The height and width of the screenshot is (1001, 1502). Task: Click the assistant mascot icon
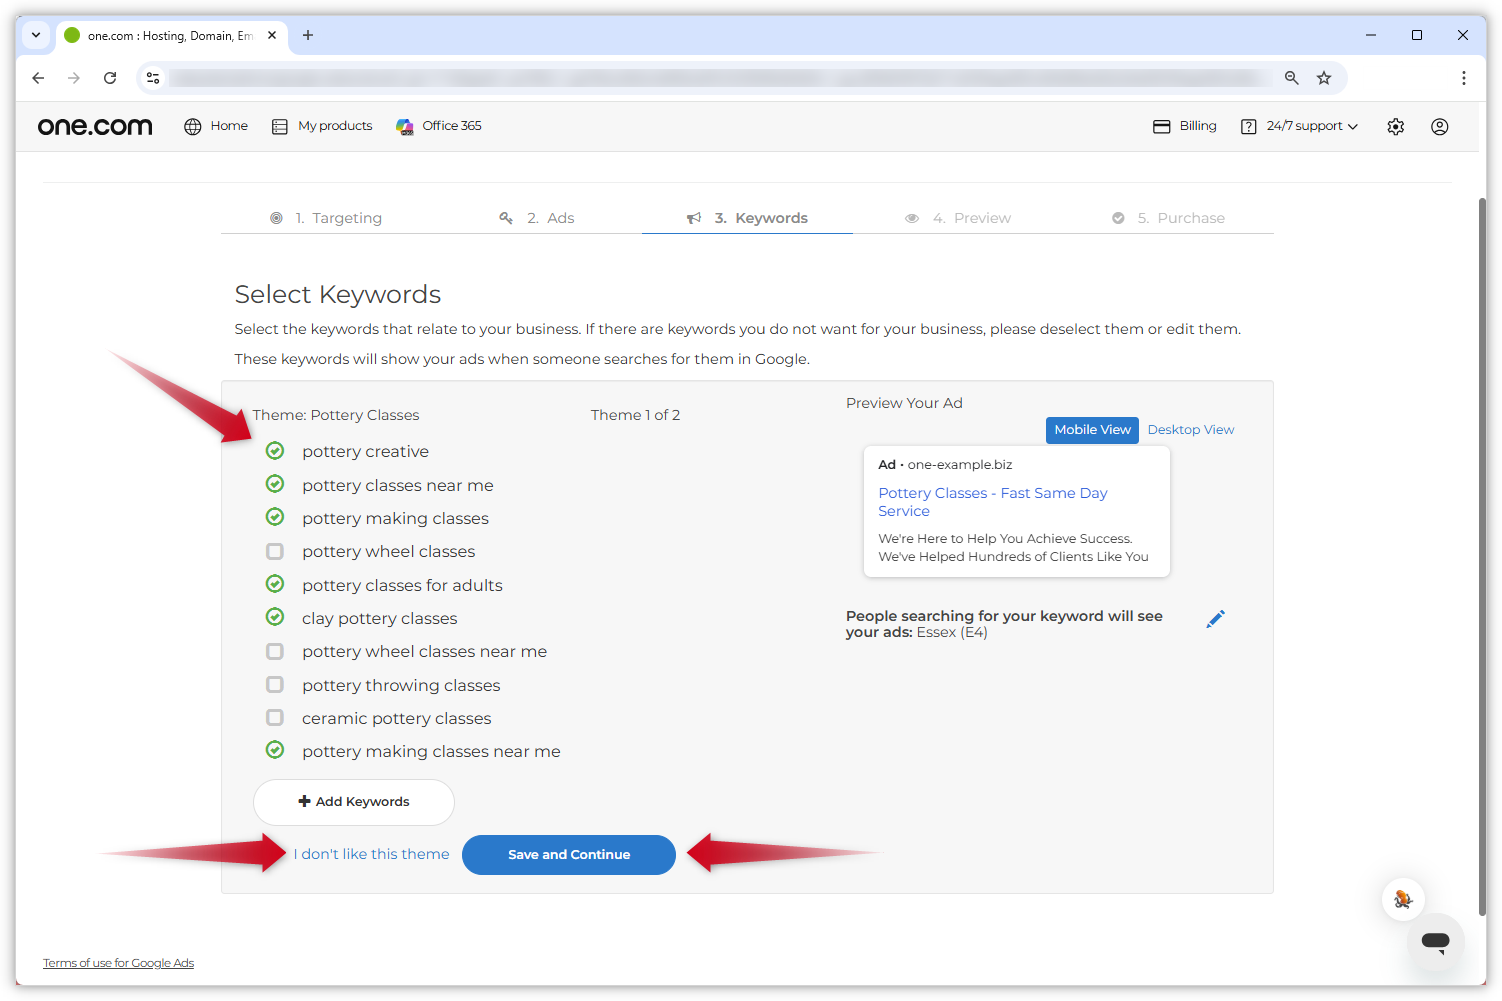point(1403,899)
